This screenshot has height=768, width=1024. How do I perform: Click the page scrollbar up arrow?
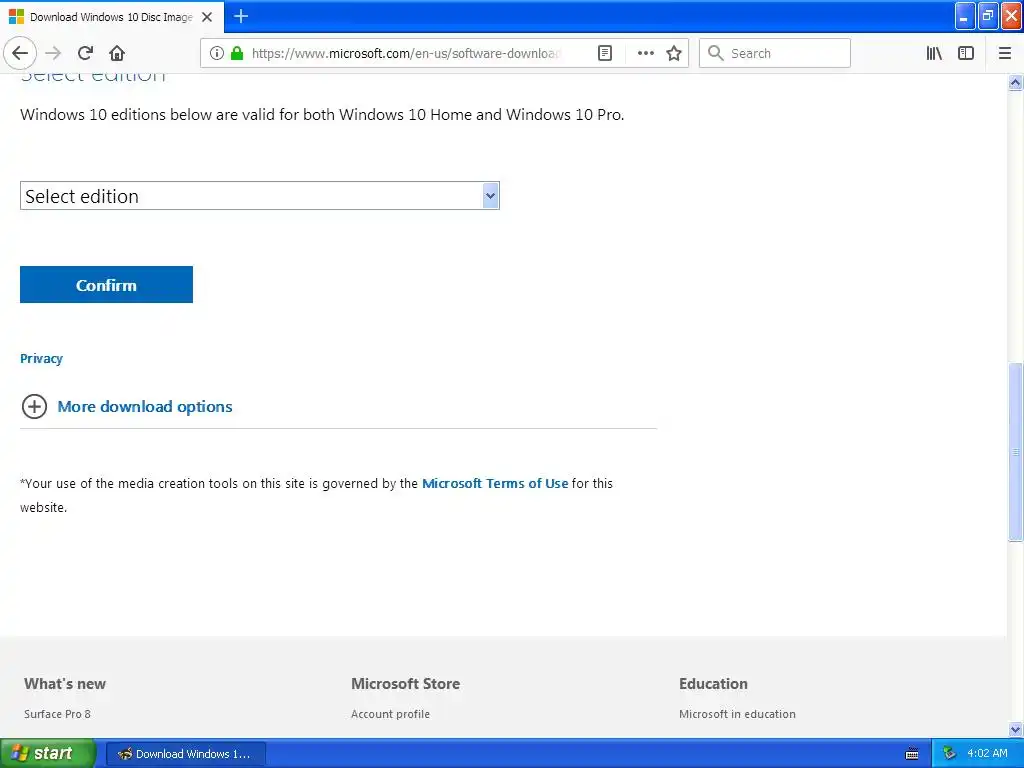(x=1015, y=82)
